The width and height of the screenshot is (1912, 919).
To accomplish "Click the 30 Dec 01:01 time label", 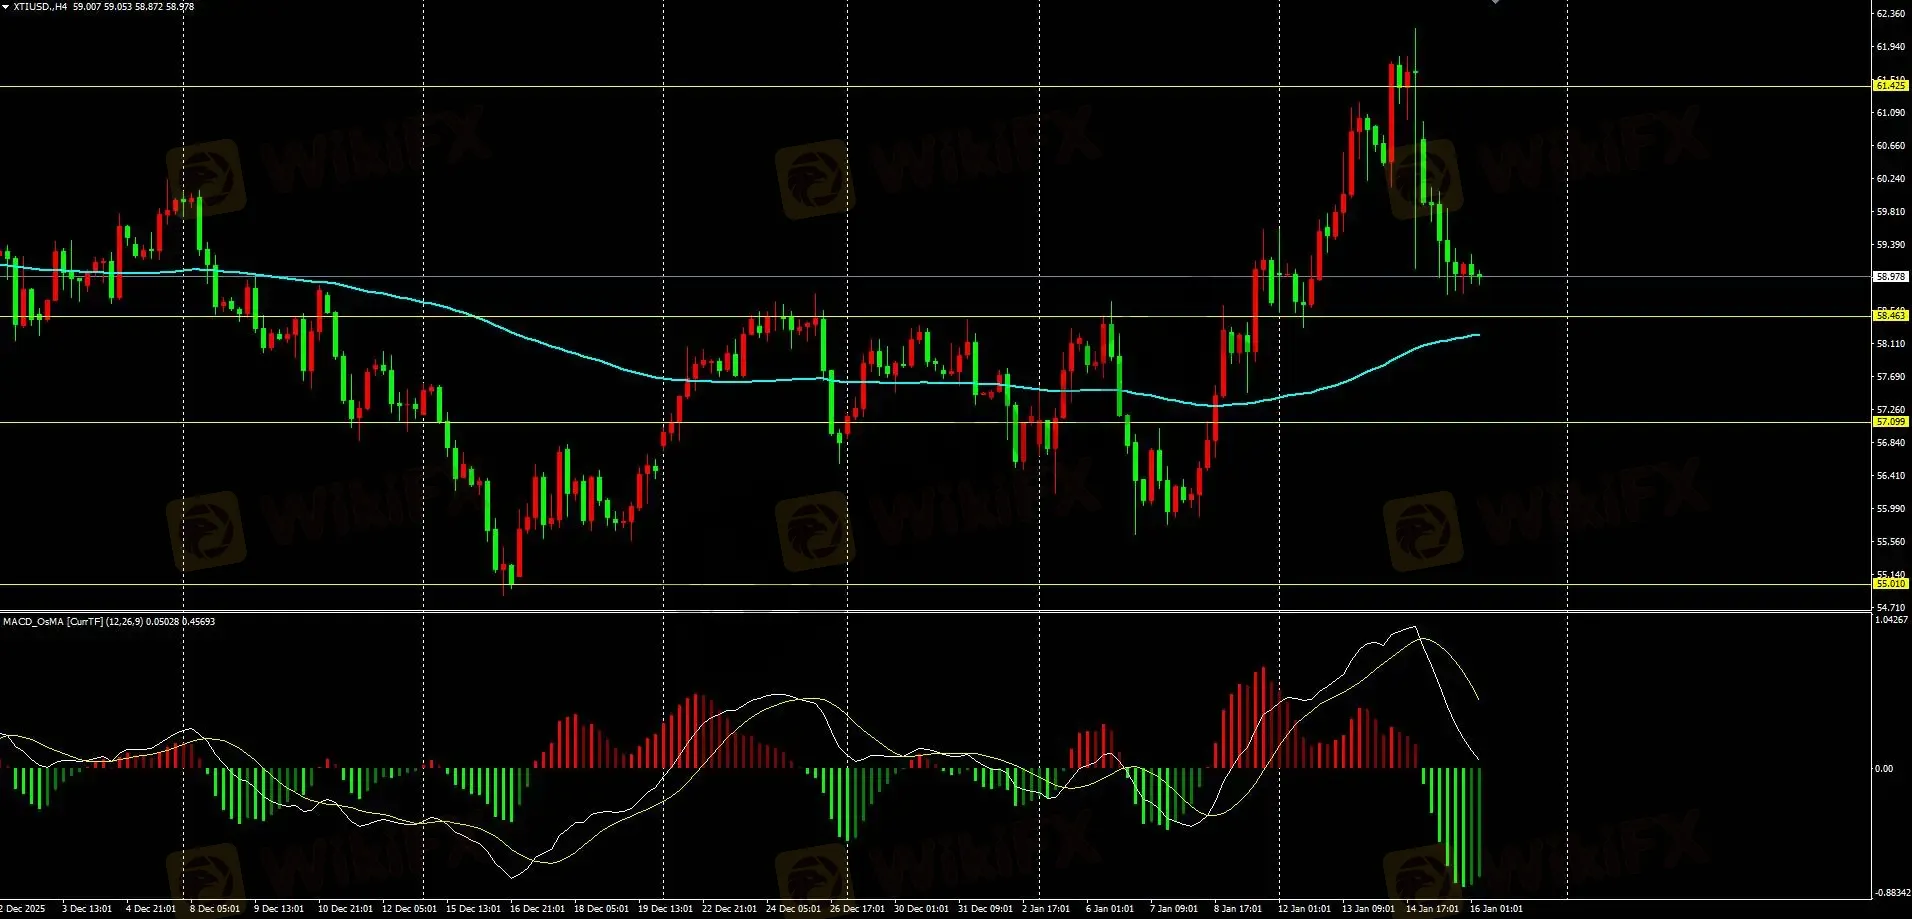I will [x=921, y=909].
